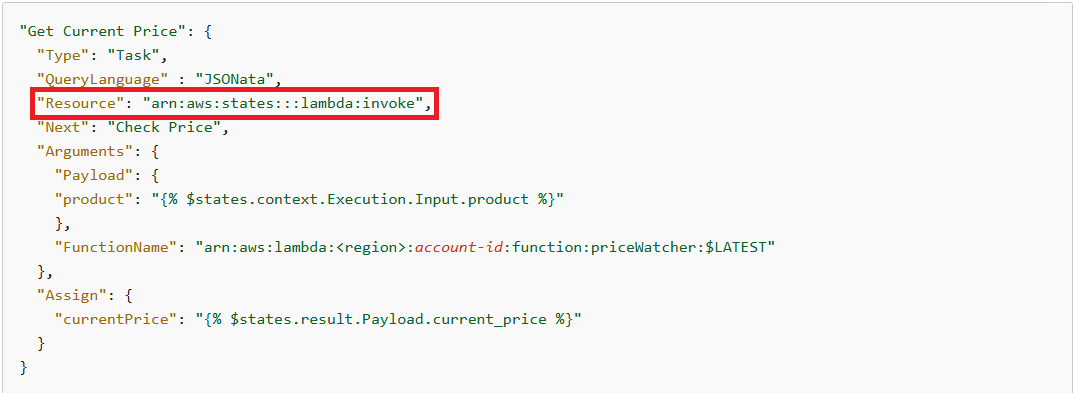
Task: Click the "JSONata" value
Action: click(x=235, y=79)
